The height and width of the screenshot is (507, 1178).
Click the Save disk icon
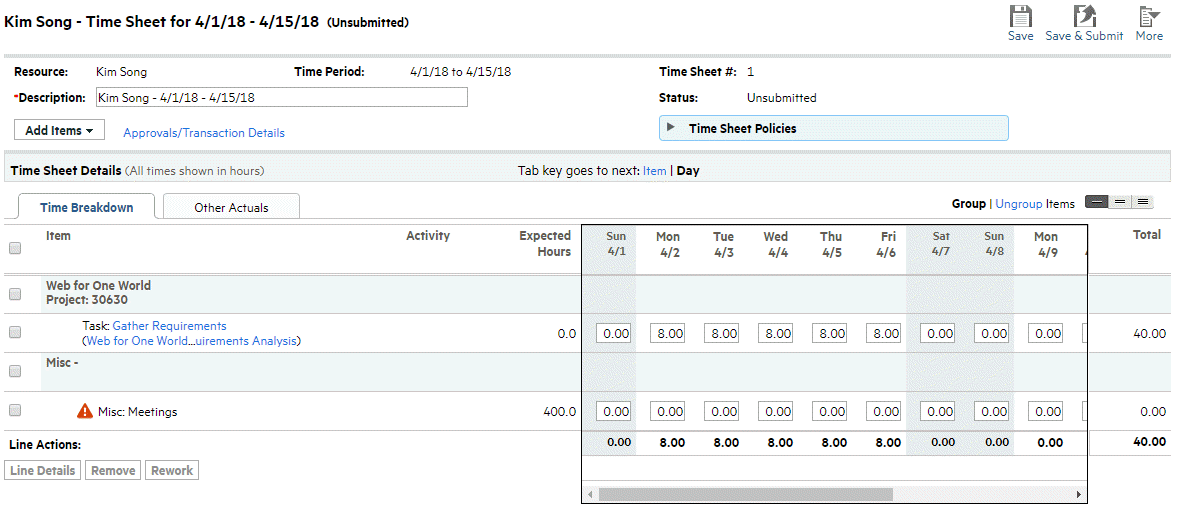pos(1020,17)
